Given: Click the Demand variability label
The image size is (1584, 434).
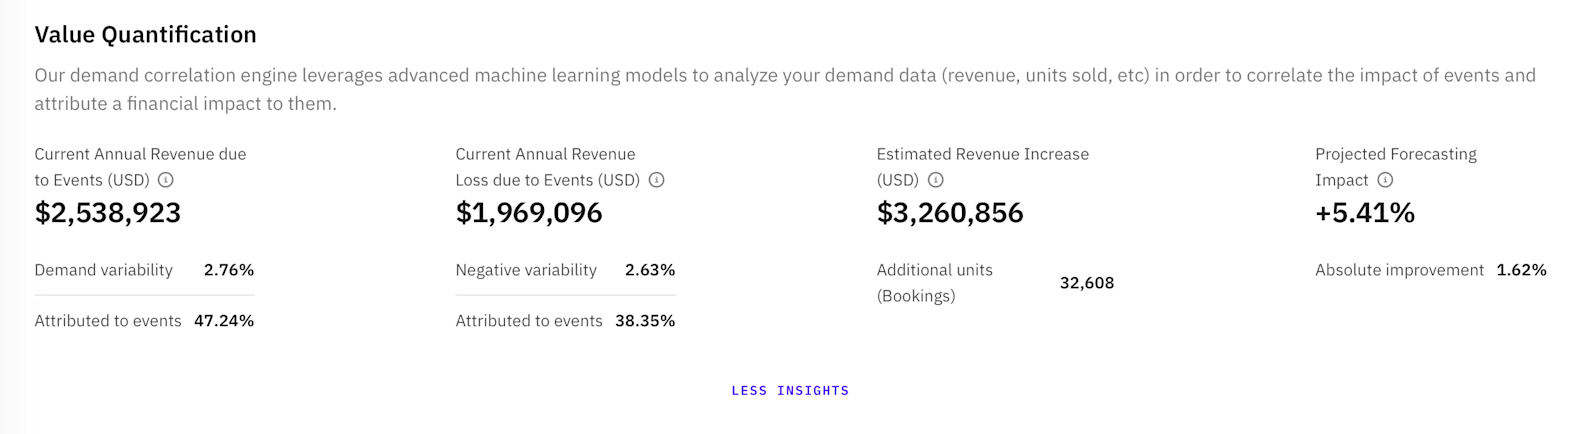Looking at the screenshot, I should 104,270.
